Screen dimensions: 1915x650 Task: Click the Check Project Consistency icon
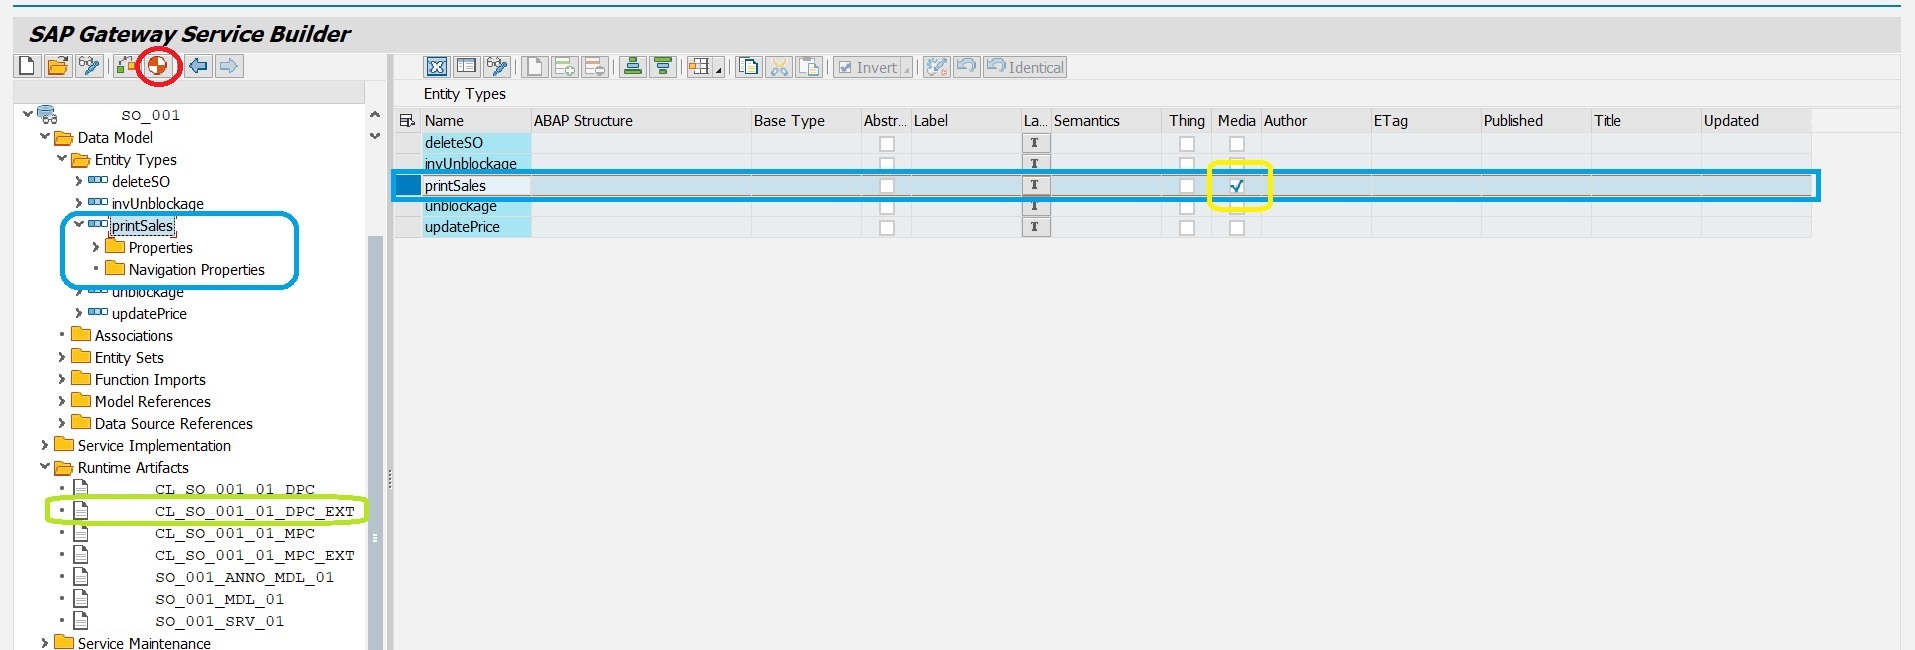[126, 66]
